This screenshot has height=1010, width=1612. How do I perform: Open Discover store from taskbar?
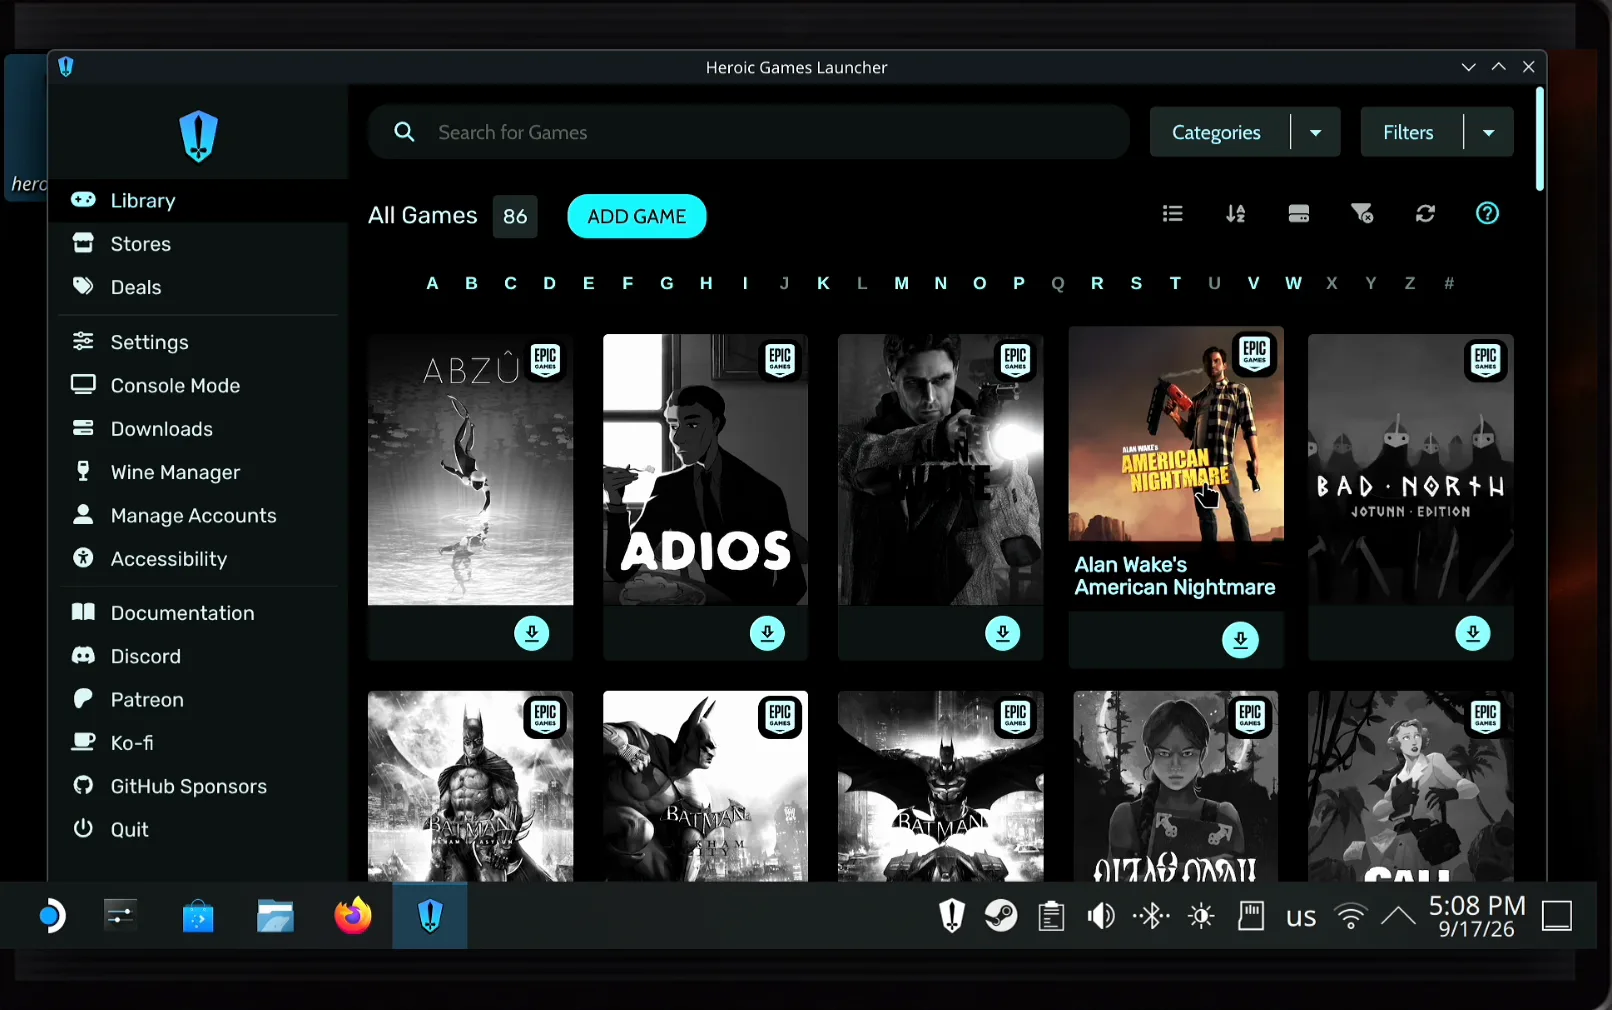click(198, 916)
